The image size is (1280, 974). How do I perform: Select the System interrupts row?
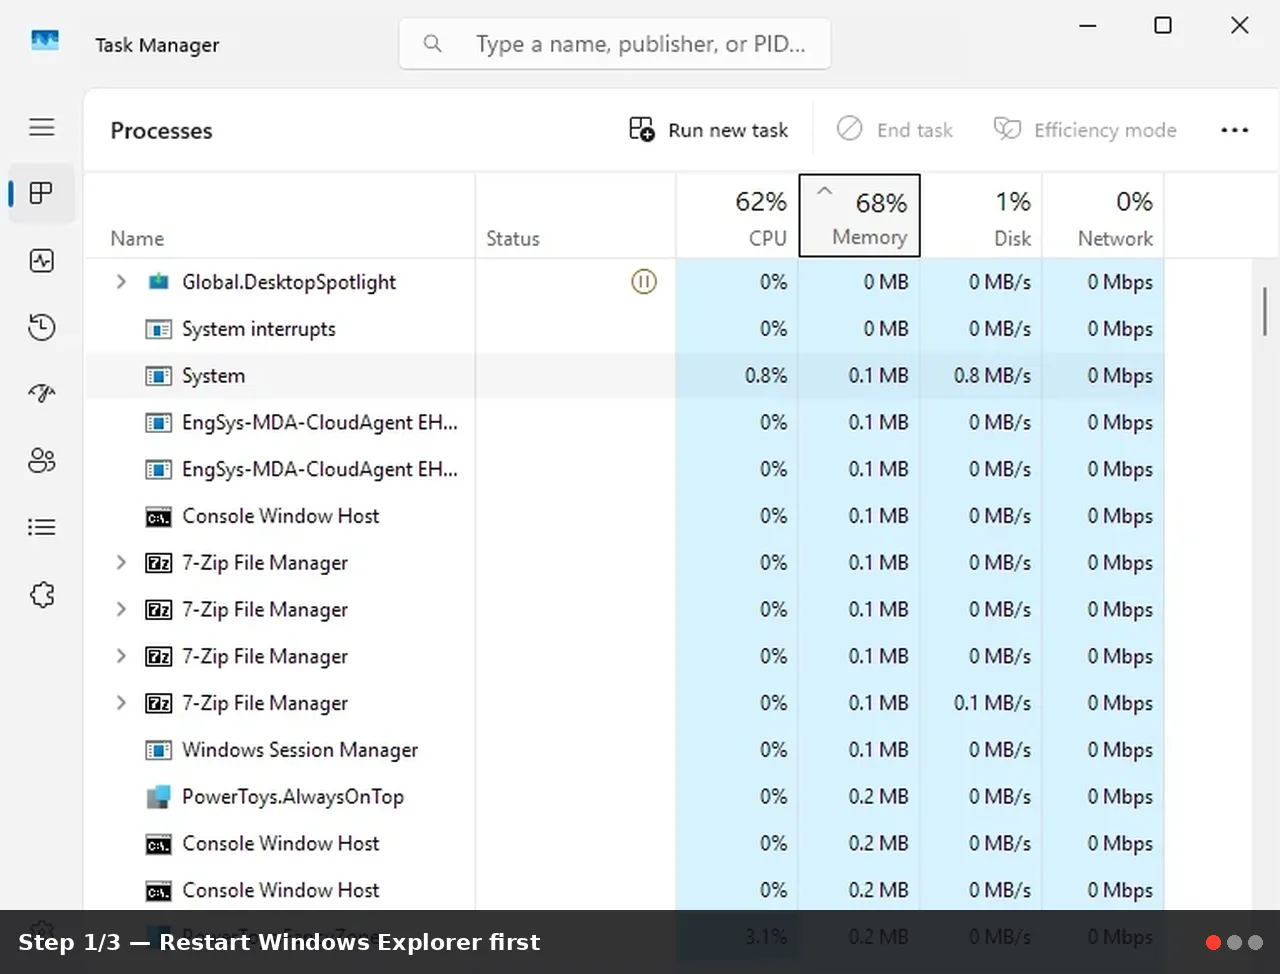click(625, 329)
